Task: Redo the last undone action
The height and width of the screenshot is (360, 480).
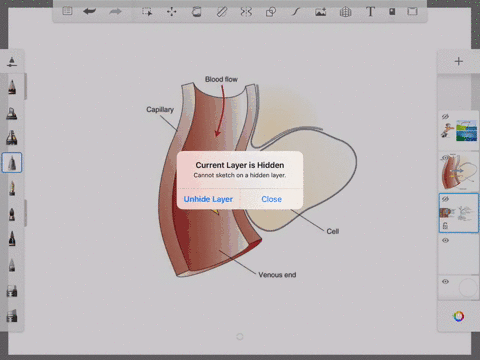Action: pyautogui.click(x=115, y=12)
